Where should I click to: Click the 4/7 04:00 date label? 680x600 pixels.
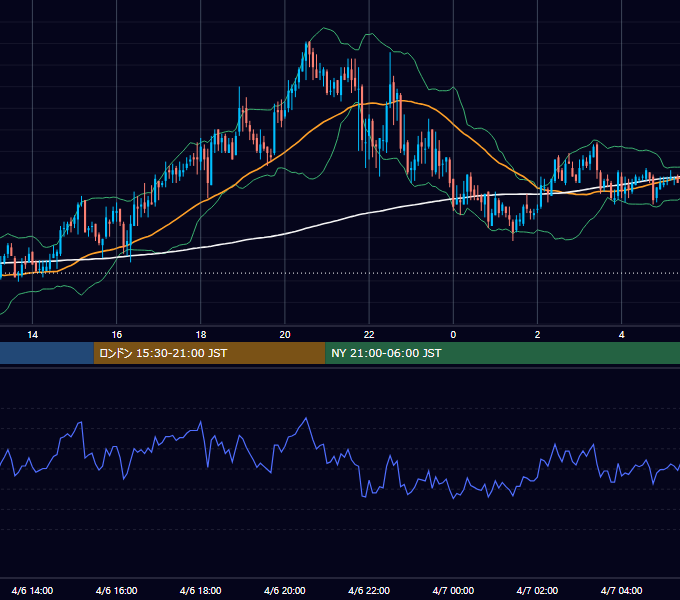(x=621, y=590)
